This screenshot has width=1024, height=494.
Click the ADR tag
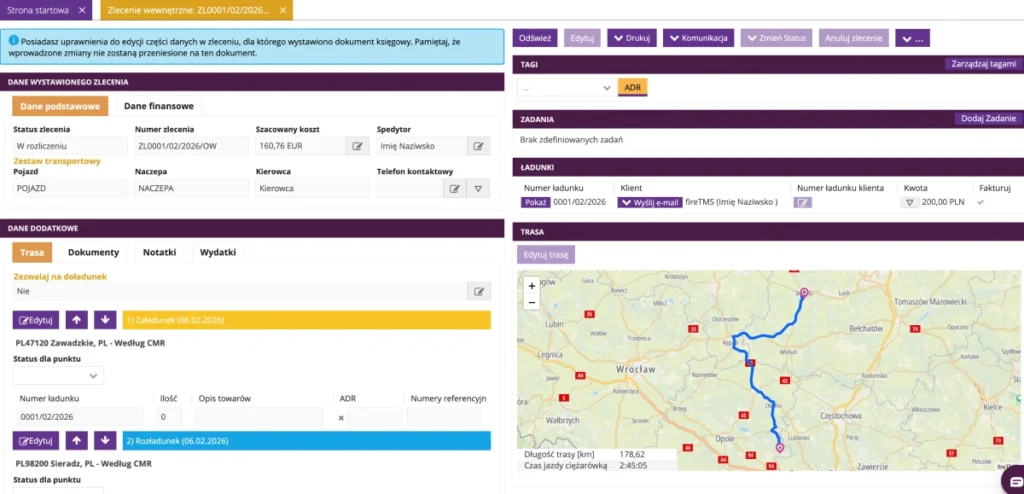[633, 88]
